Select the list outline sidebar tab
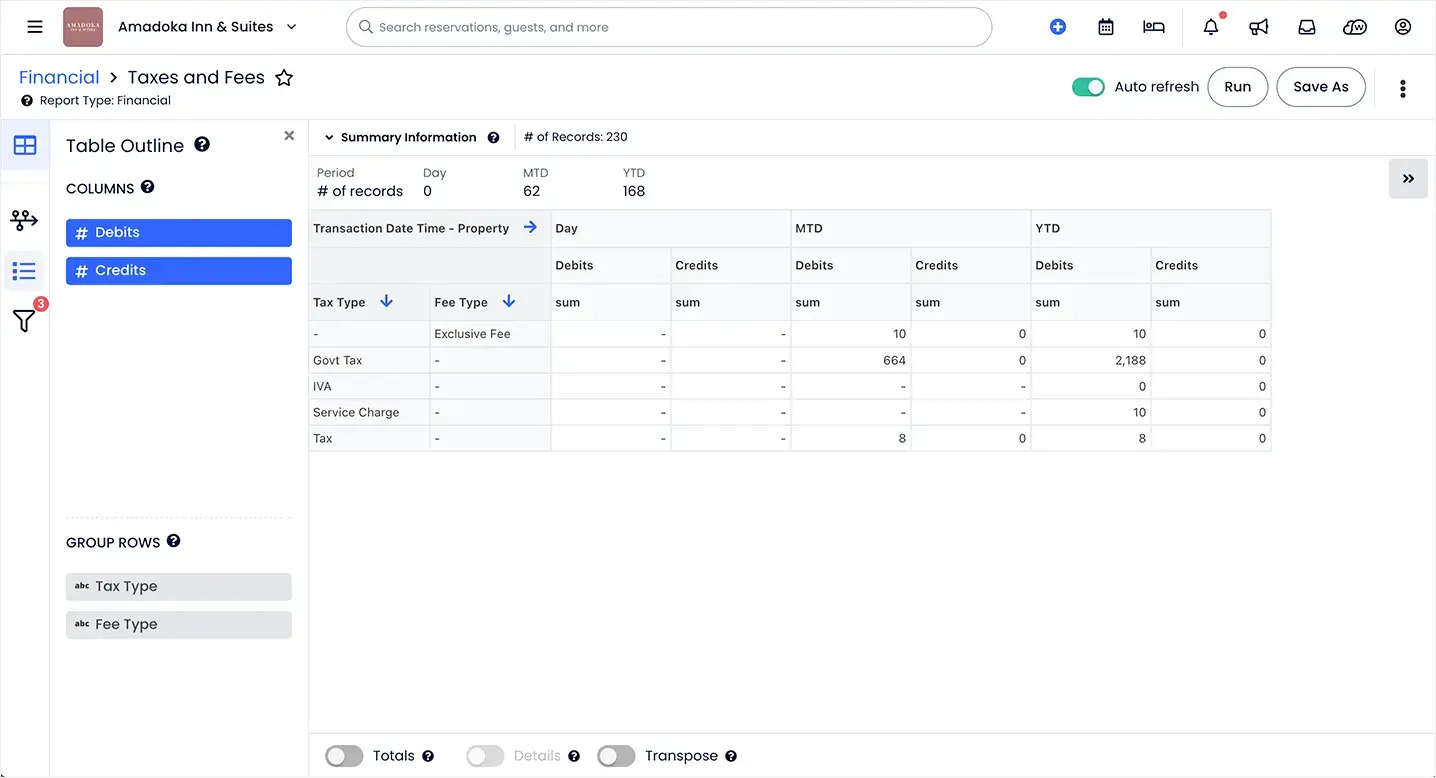This screenshot has height=778, width=1436. 24,271
